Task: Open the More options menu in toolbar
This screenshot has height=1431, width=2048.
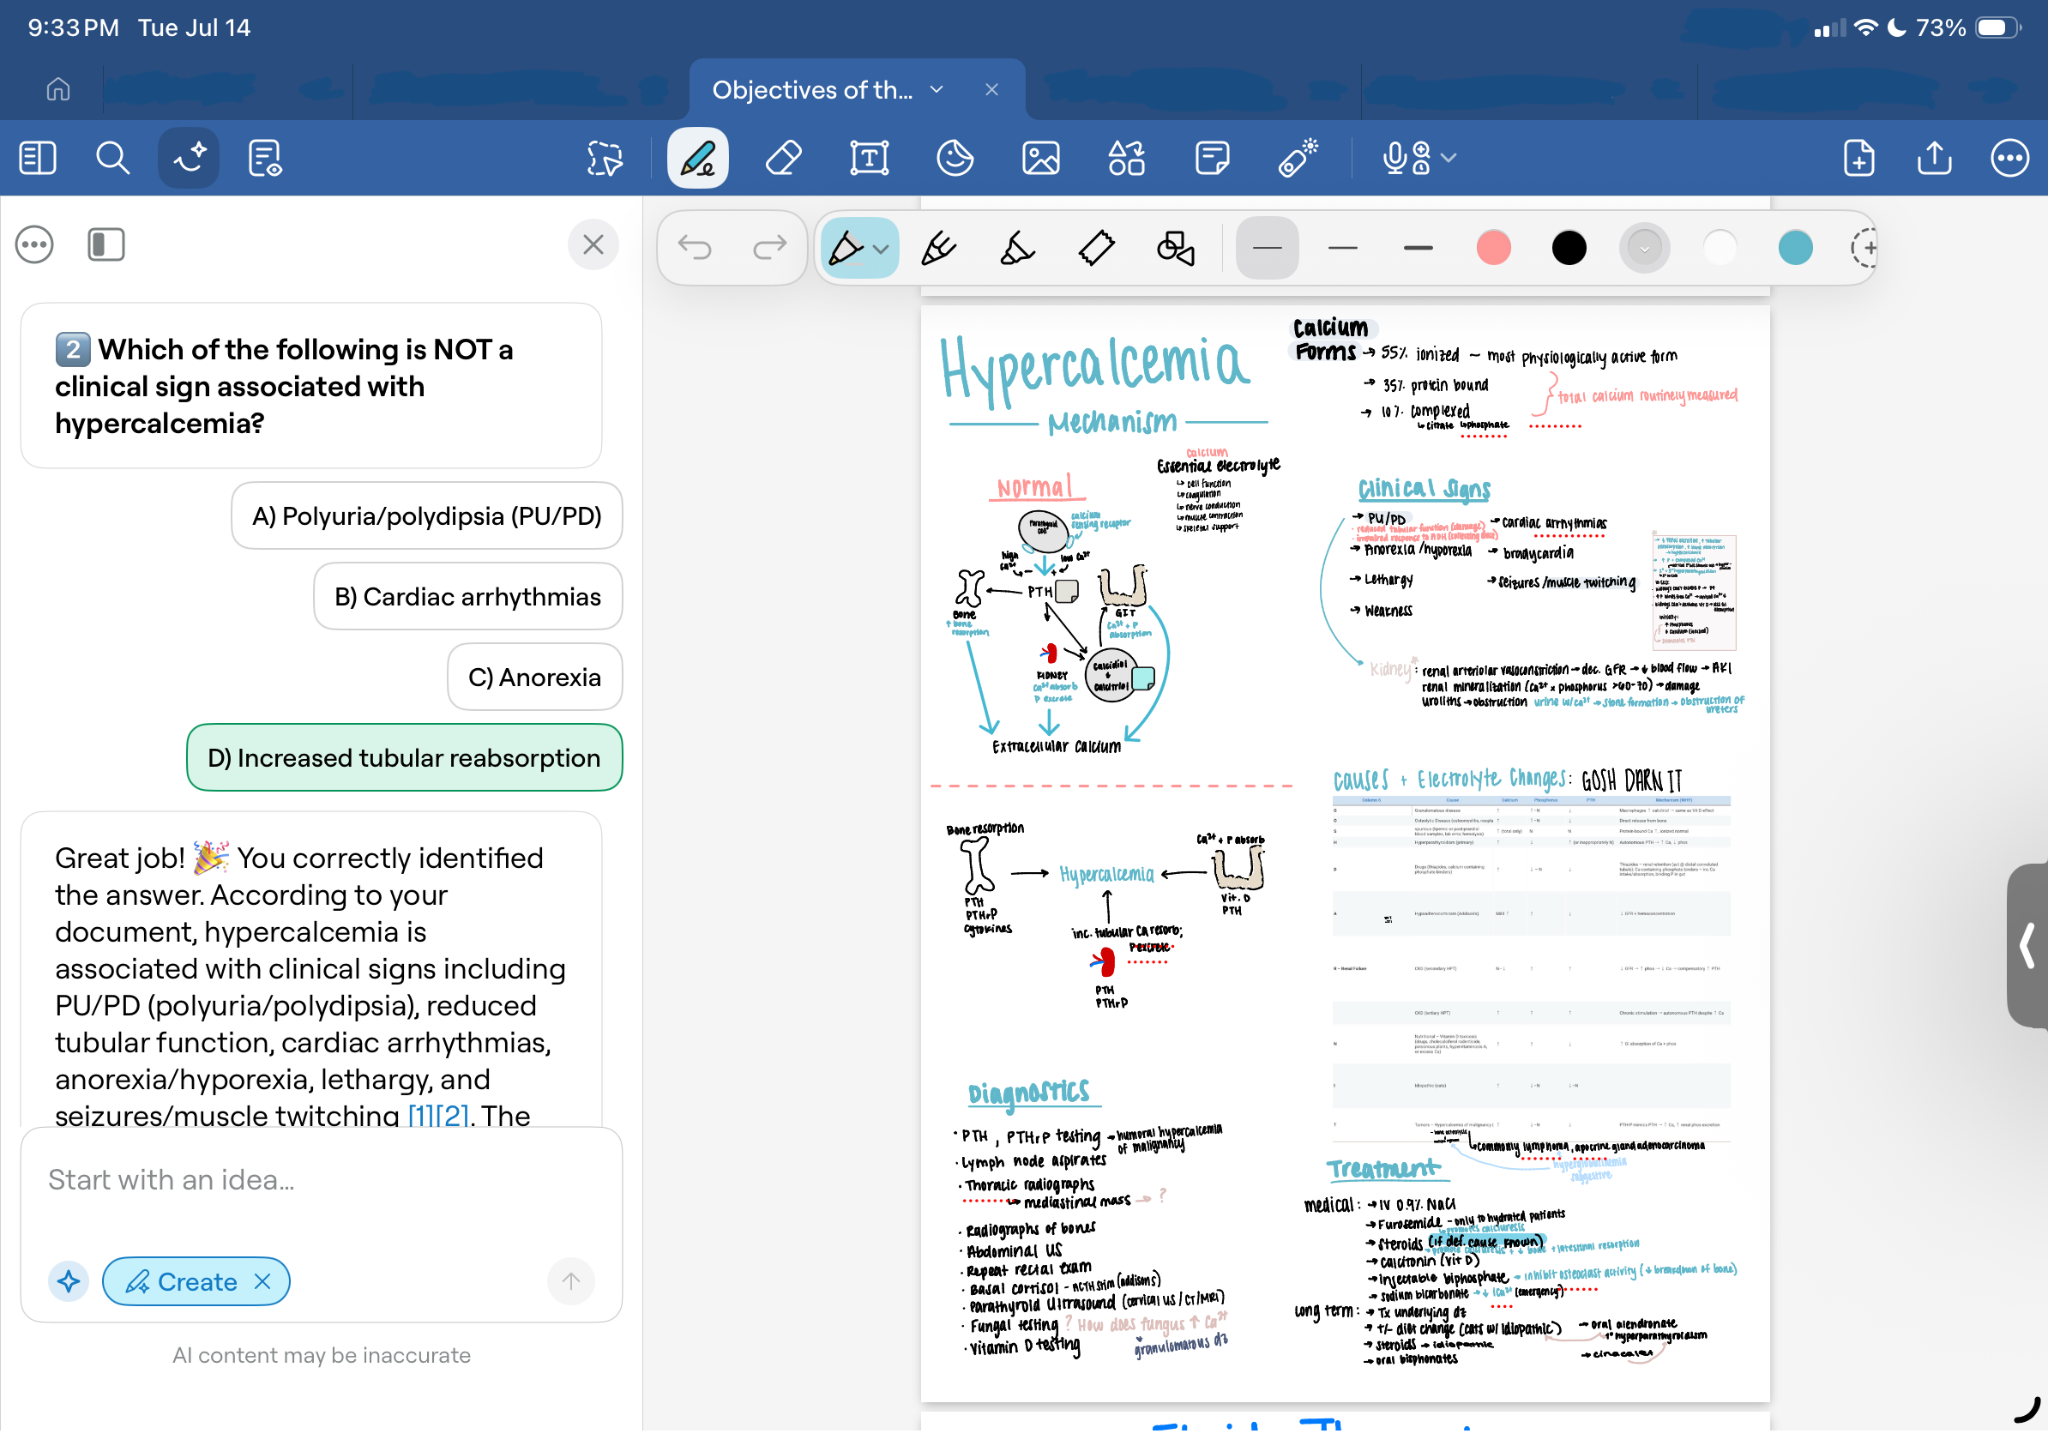Action: pos(2010,158)
